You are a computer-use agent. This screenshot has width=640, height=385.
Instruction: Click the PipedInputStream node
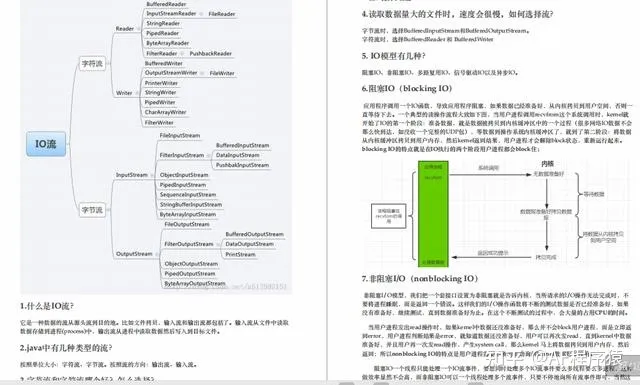coord(183,185)
